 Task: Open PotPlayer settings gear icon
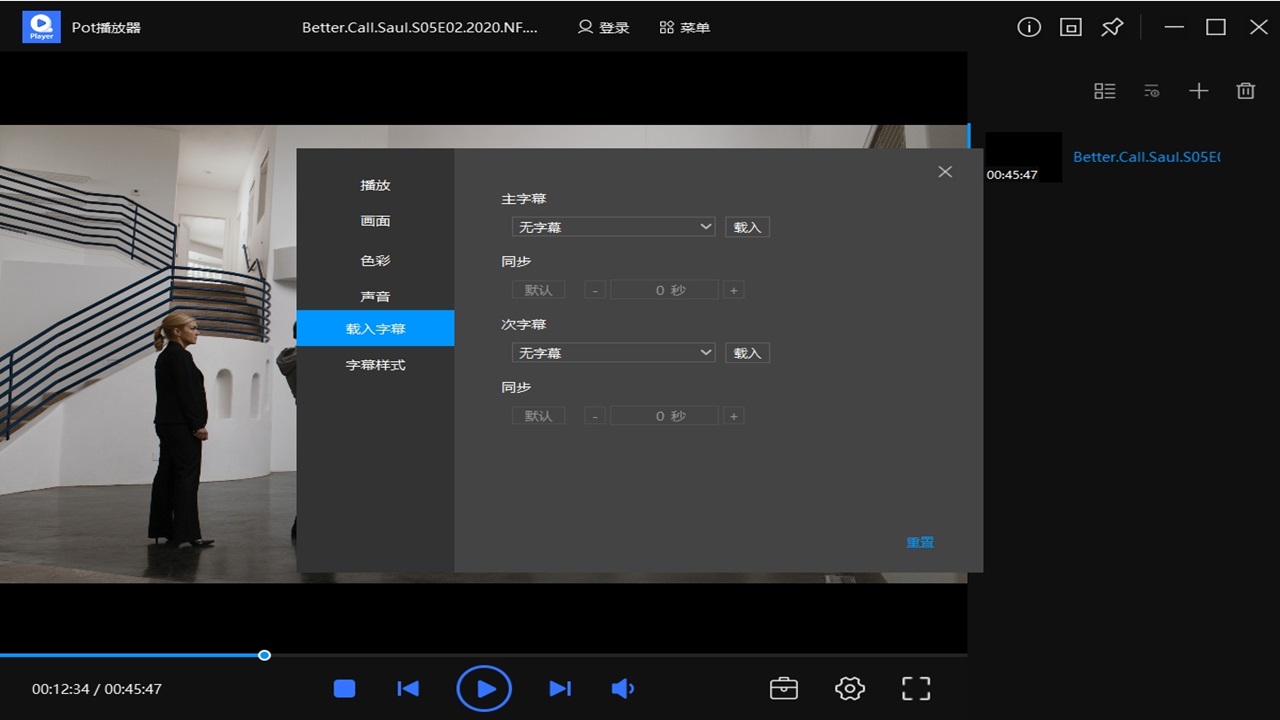pos(849,688)
